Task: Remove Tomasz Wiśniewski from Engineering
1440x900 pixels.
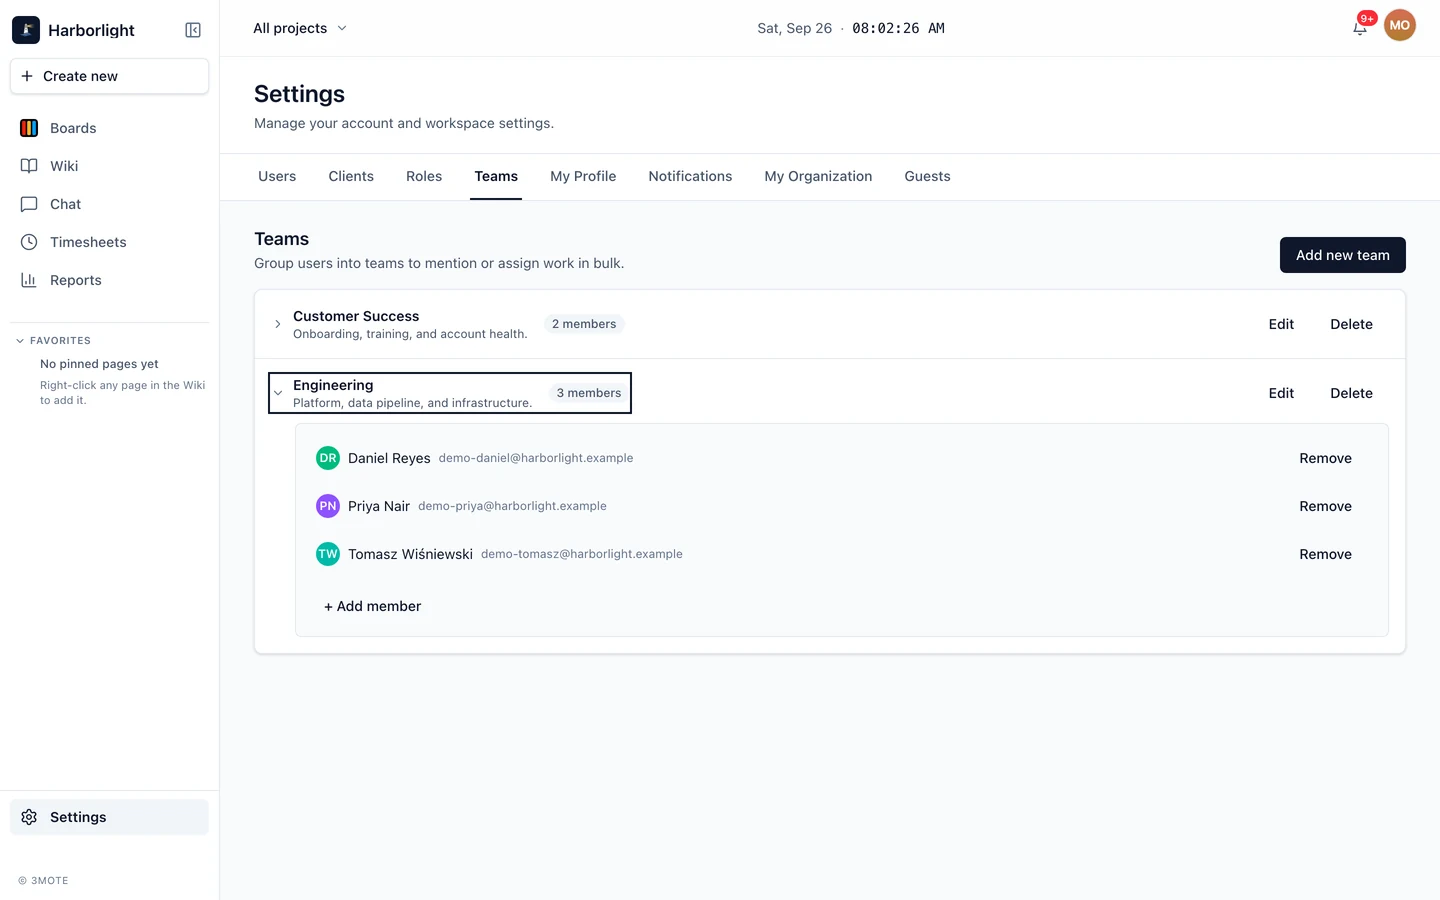Action: pos(1325,554)
